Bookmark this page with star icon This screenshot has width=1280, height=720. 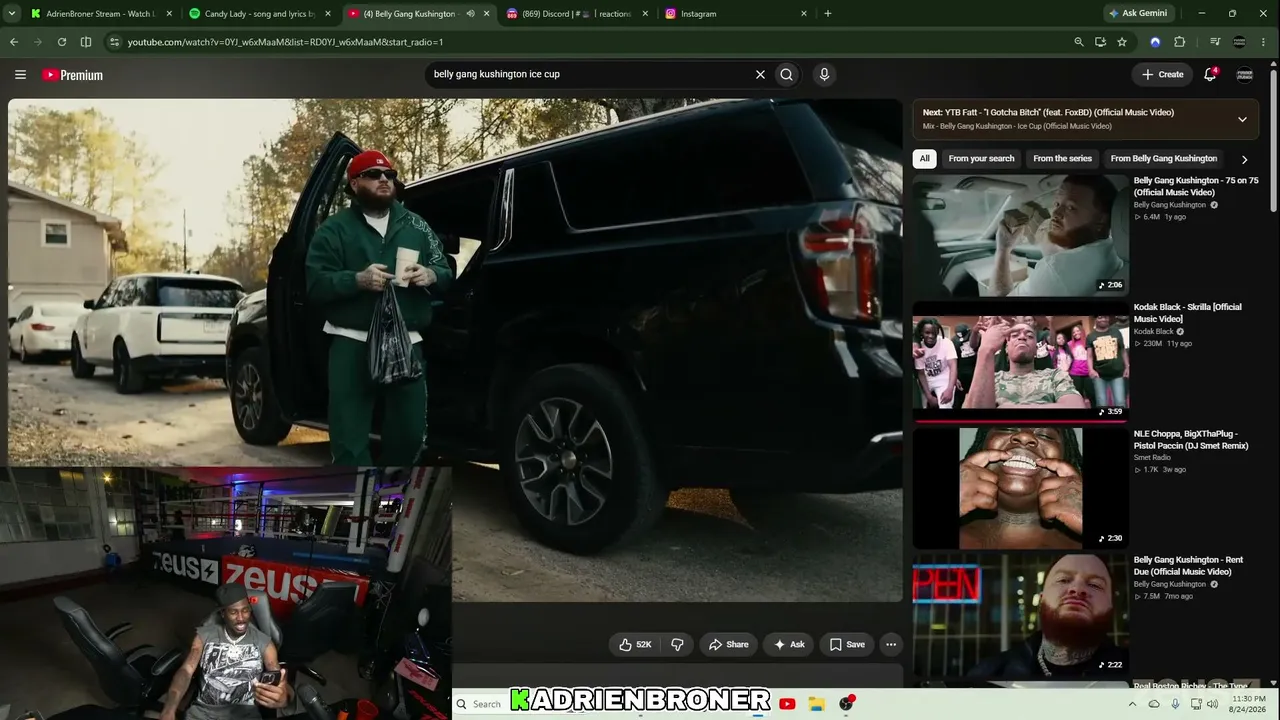pyautogui.click(x=1122, y=42)
